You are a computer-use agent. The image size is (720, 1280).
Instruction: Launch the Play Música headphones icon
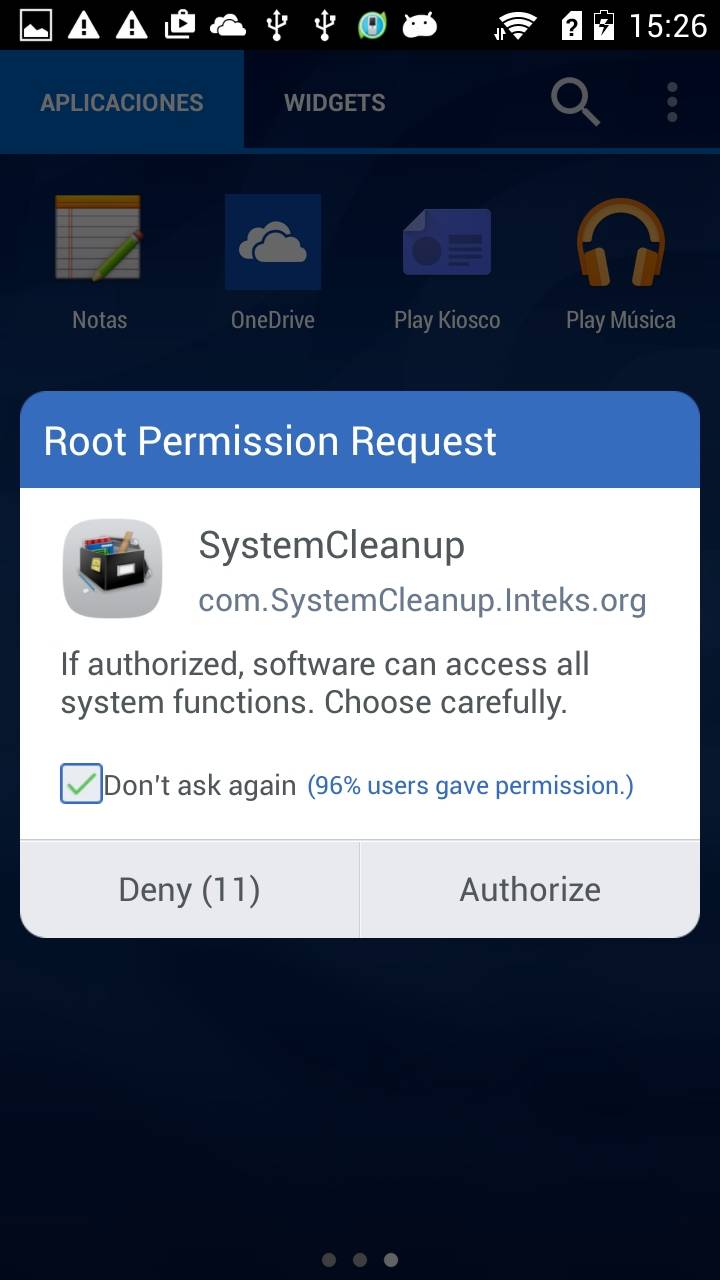[621, 242]
